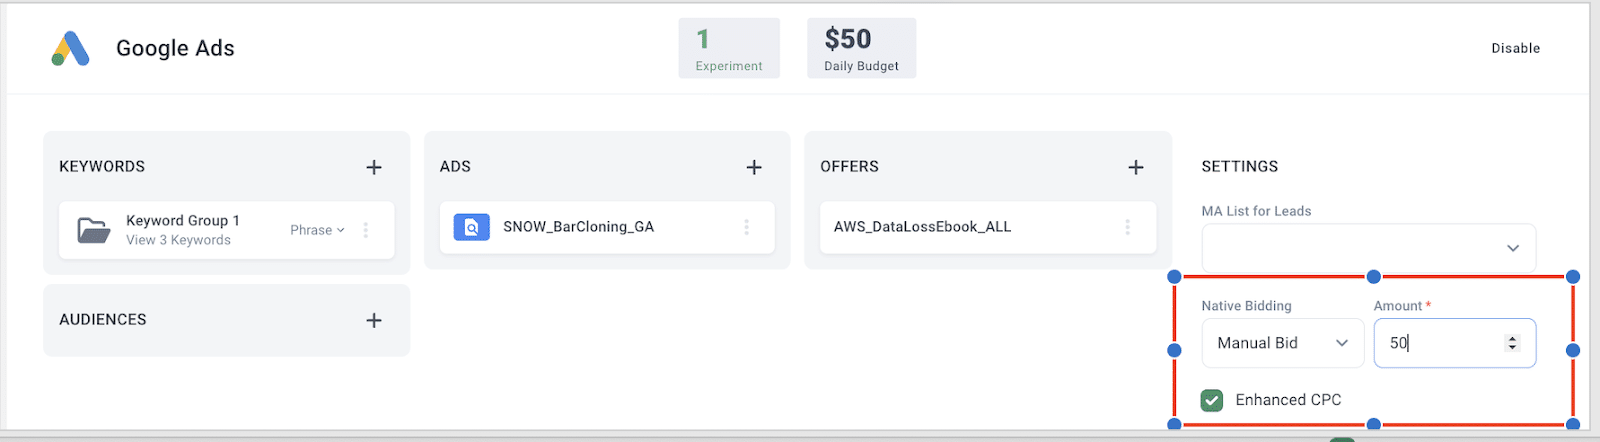This screenshot has height=442, width=1600.
Task: Open Keyword Group 1 options menu
Action: (x=366, y=230)
